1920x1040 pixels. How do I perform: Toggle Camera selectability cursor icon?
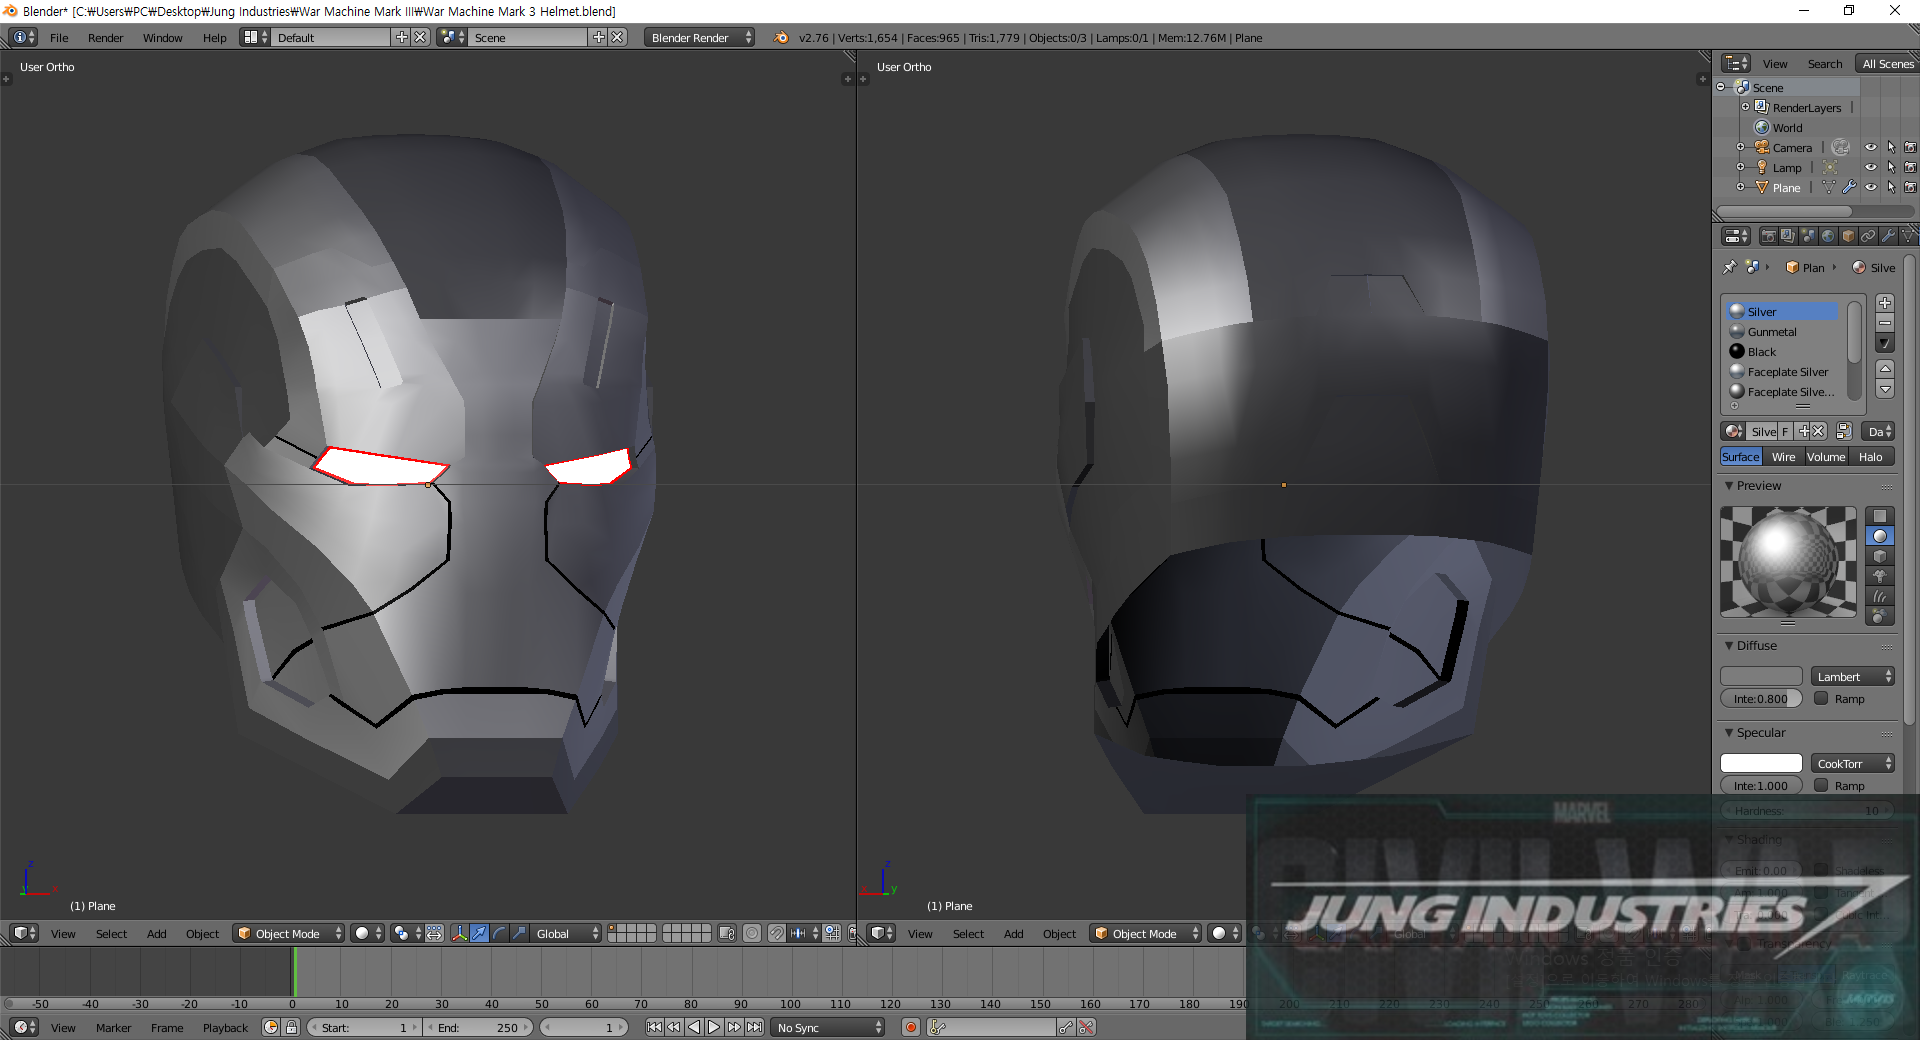(x=1891, y=147)
